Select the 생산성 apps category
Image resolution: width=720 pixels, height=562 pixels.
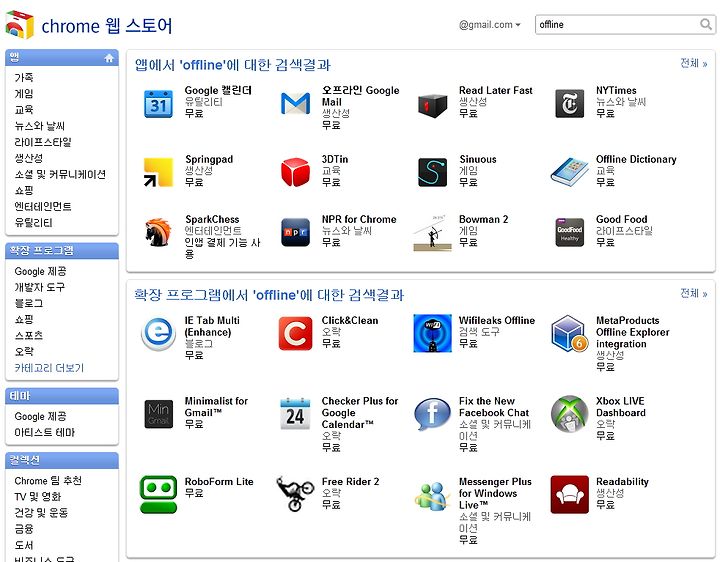click(x=28, y=158)
